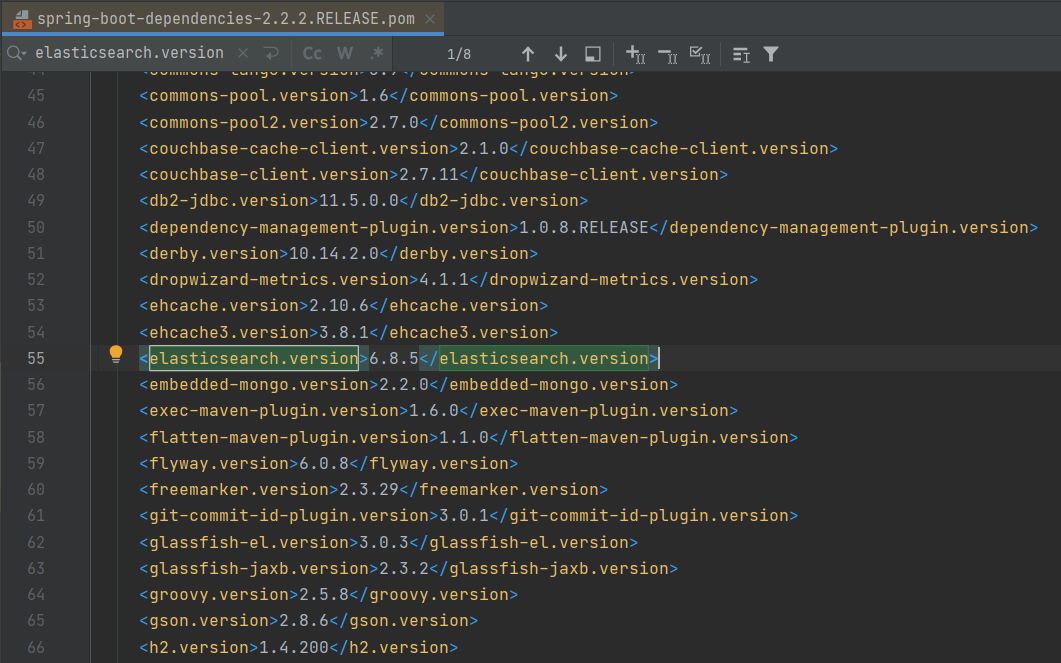
Task: Click embedded-mongo.version opening tag
Action: coord(259,385)
